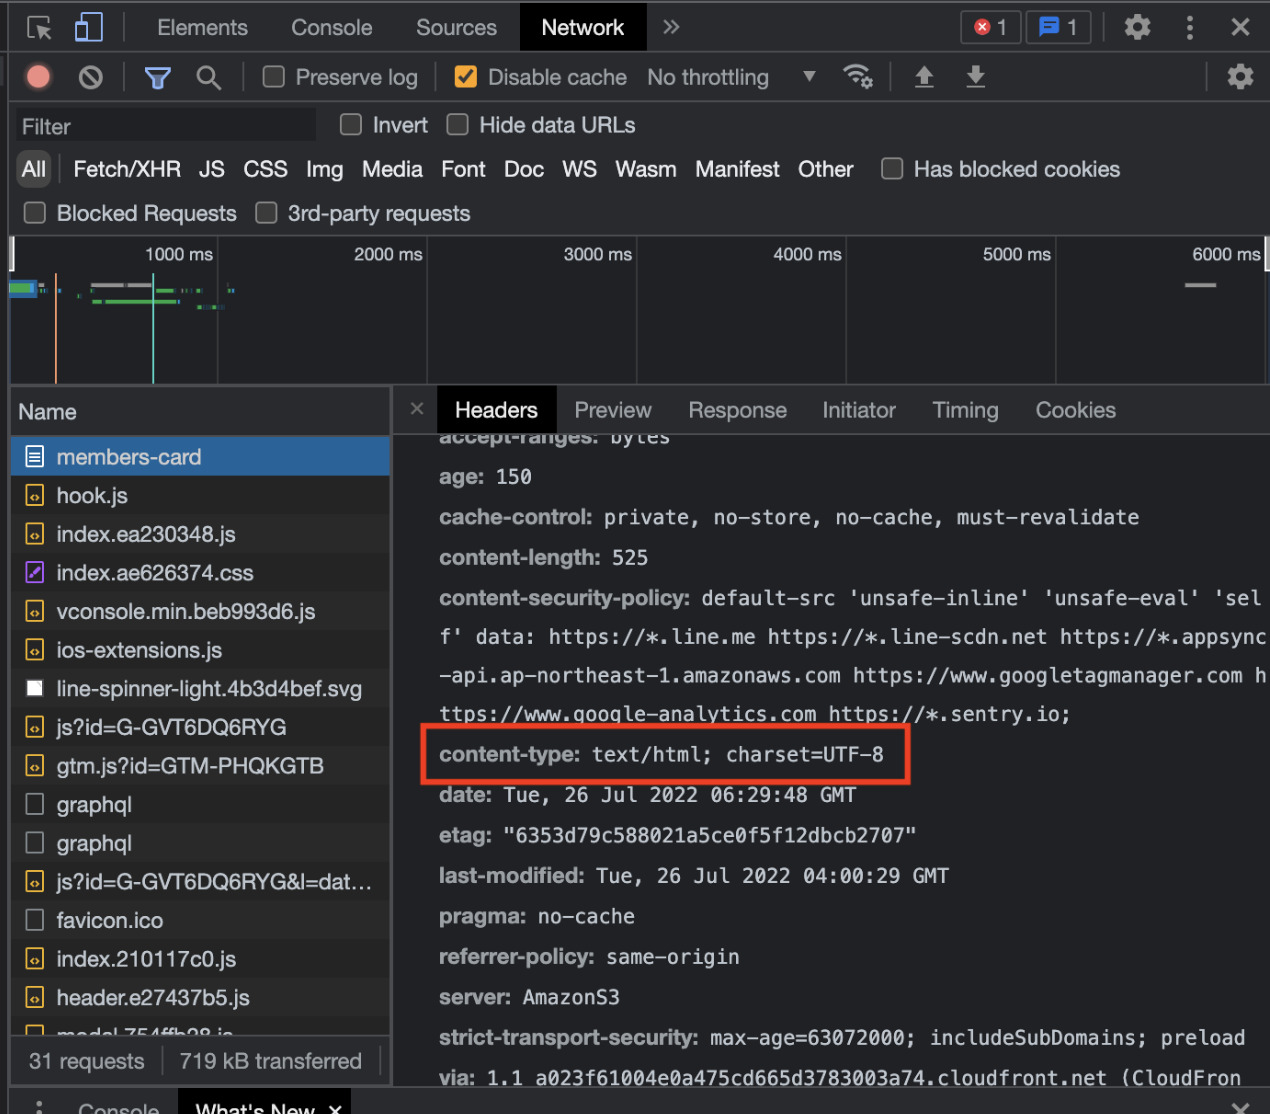Open network conditions settings
Image resolution: width=1270 pixels, height=1114 pixels.
point(858,77)
